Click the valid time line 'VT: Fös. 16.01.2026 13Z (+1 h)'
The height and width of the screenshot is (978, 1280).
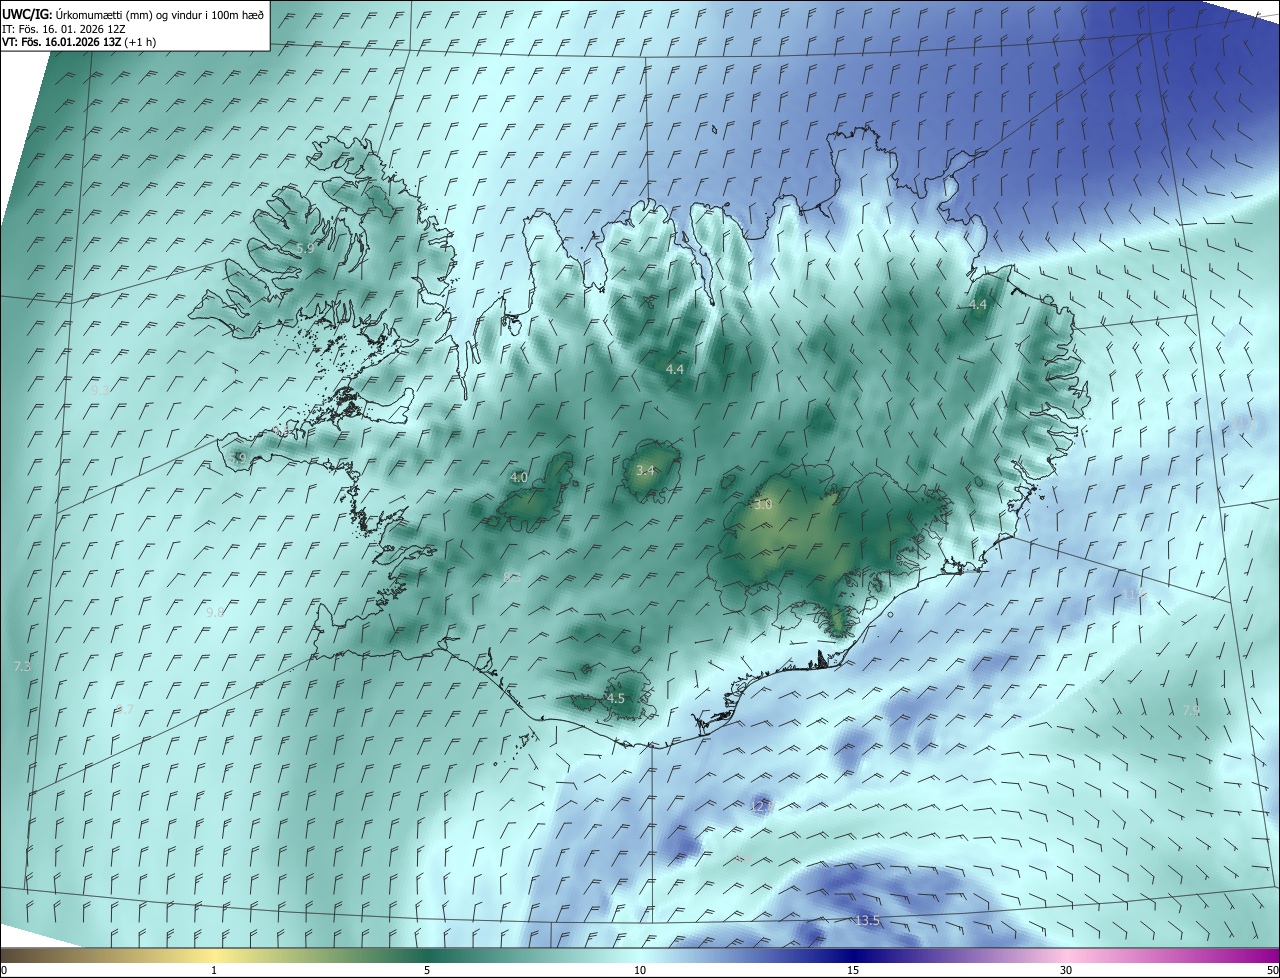click(78, 42)
